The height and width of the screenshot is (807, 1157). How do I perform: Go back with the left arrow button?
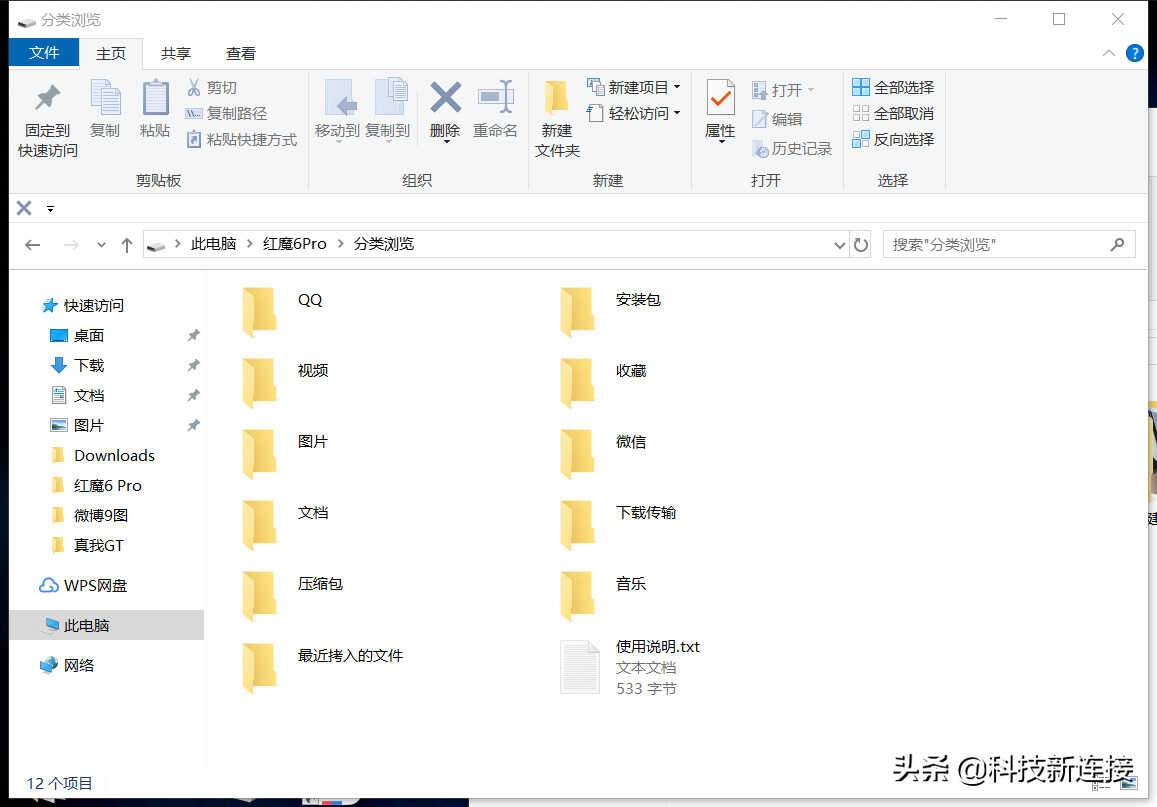(x=32, y=245)
